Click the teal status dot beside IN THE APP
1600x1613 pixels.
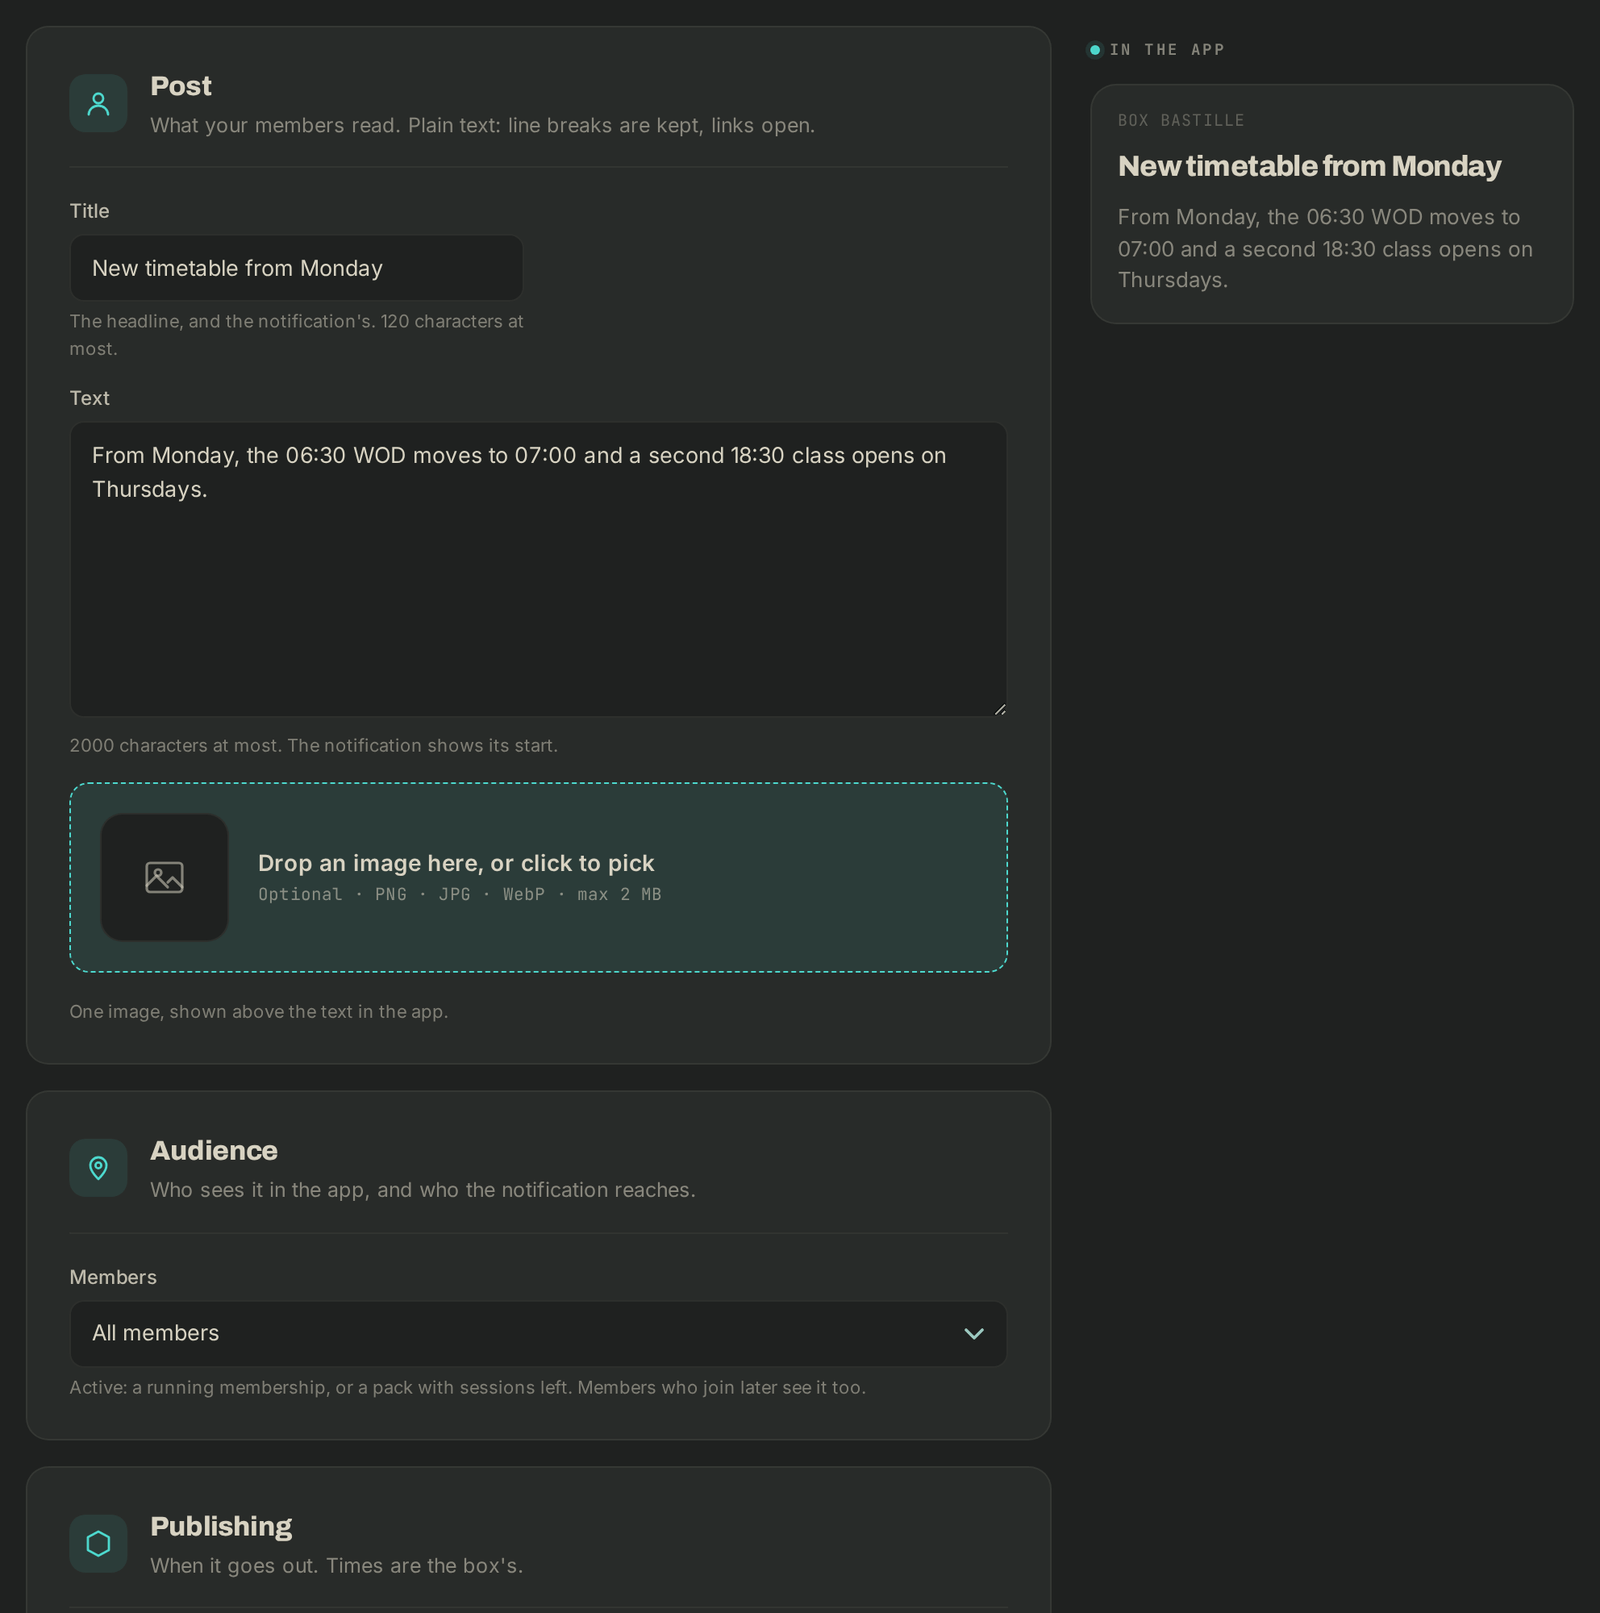pyautogui.click(x=1095, y=50)
